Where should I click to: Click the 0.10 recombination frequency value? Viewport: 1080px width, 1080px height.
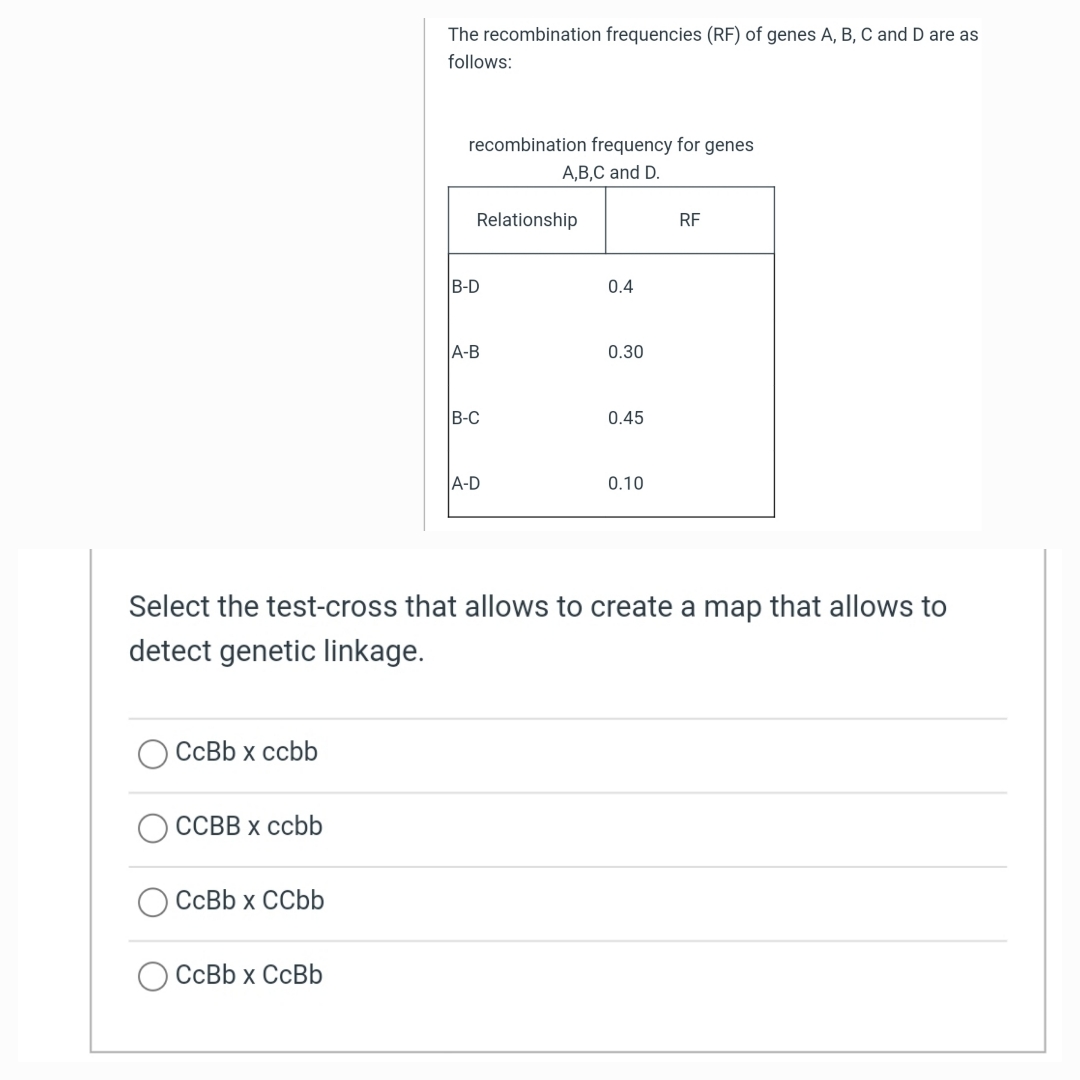click(625, 483)
